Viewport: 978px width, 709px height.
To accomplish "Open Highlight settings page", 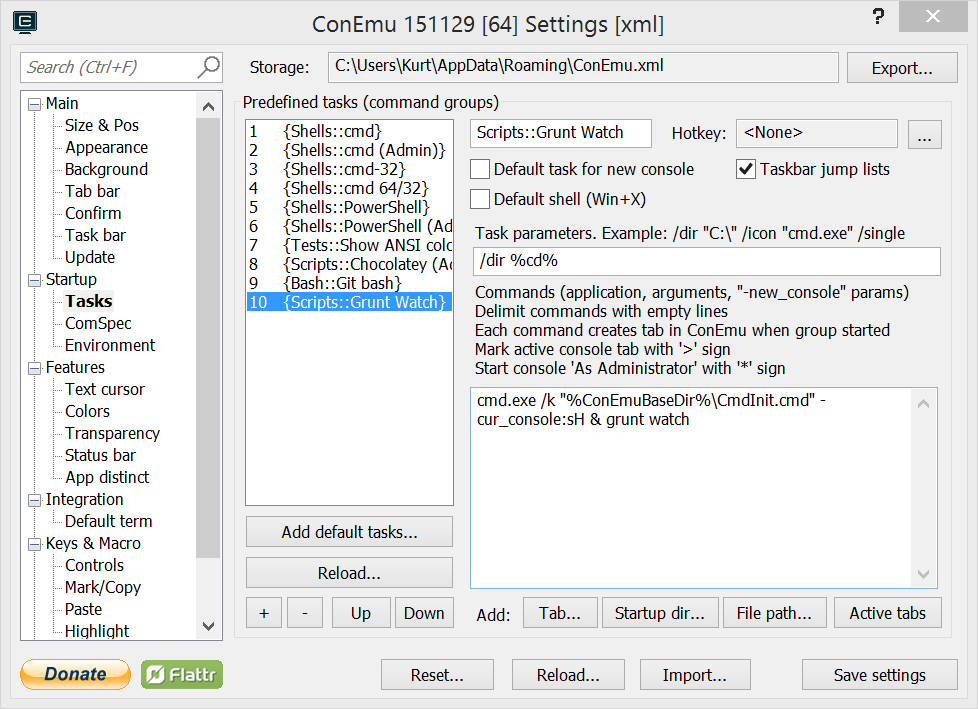I will [x=97, y=631].
